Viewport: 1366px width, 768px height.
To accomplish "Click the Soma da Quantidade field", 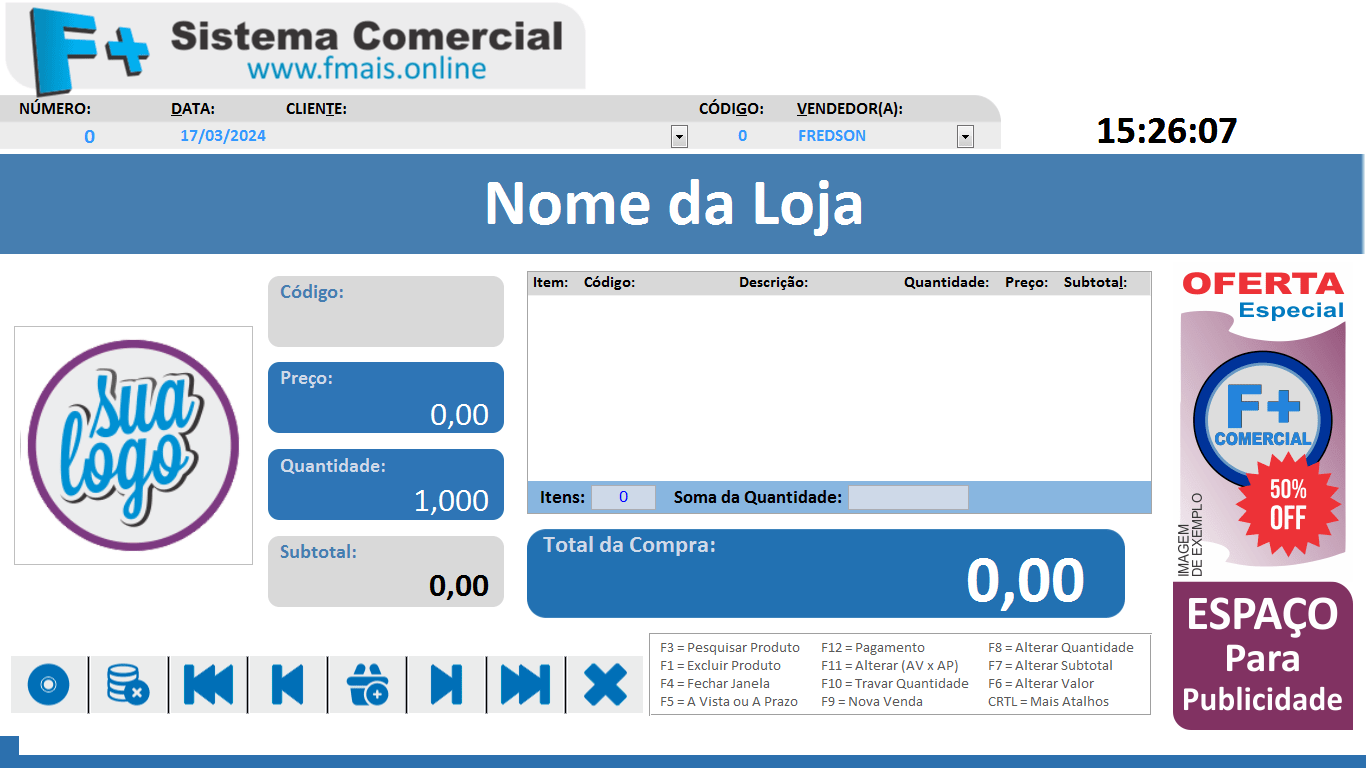I will (908, 497).
